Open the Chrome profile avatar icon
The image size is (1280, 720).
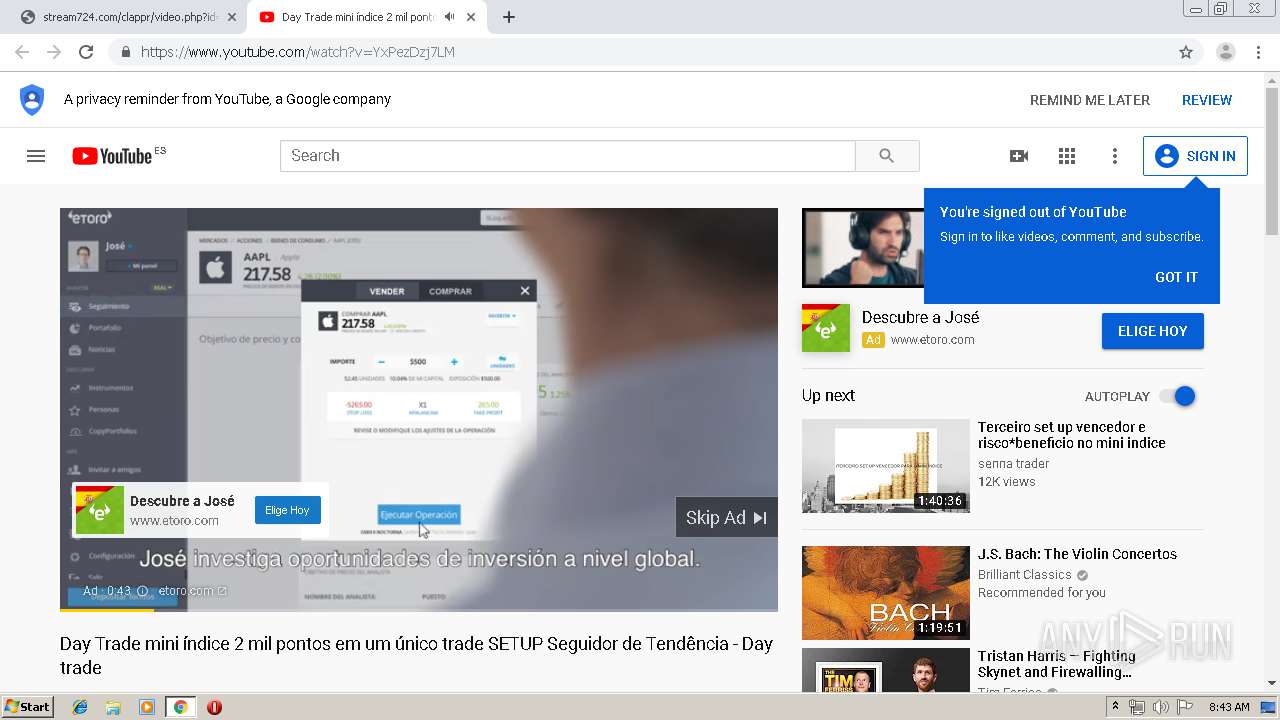pos(1225,52)
